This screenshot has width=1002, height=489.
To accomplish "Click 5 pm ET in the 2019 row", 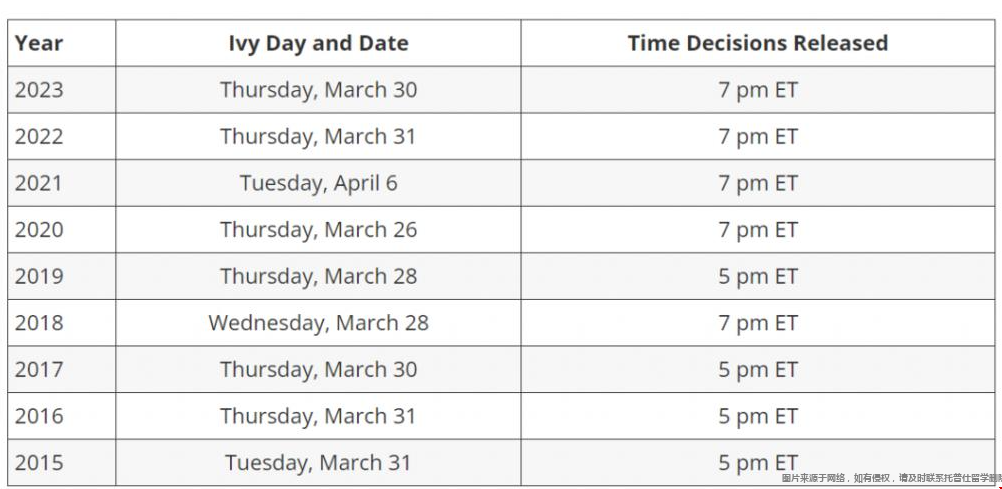I will coord(758,277).
